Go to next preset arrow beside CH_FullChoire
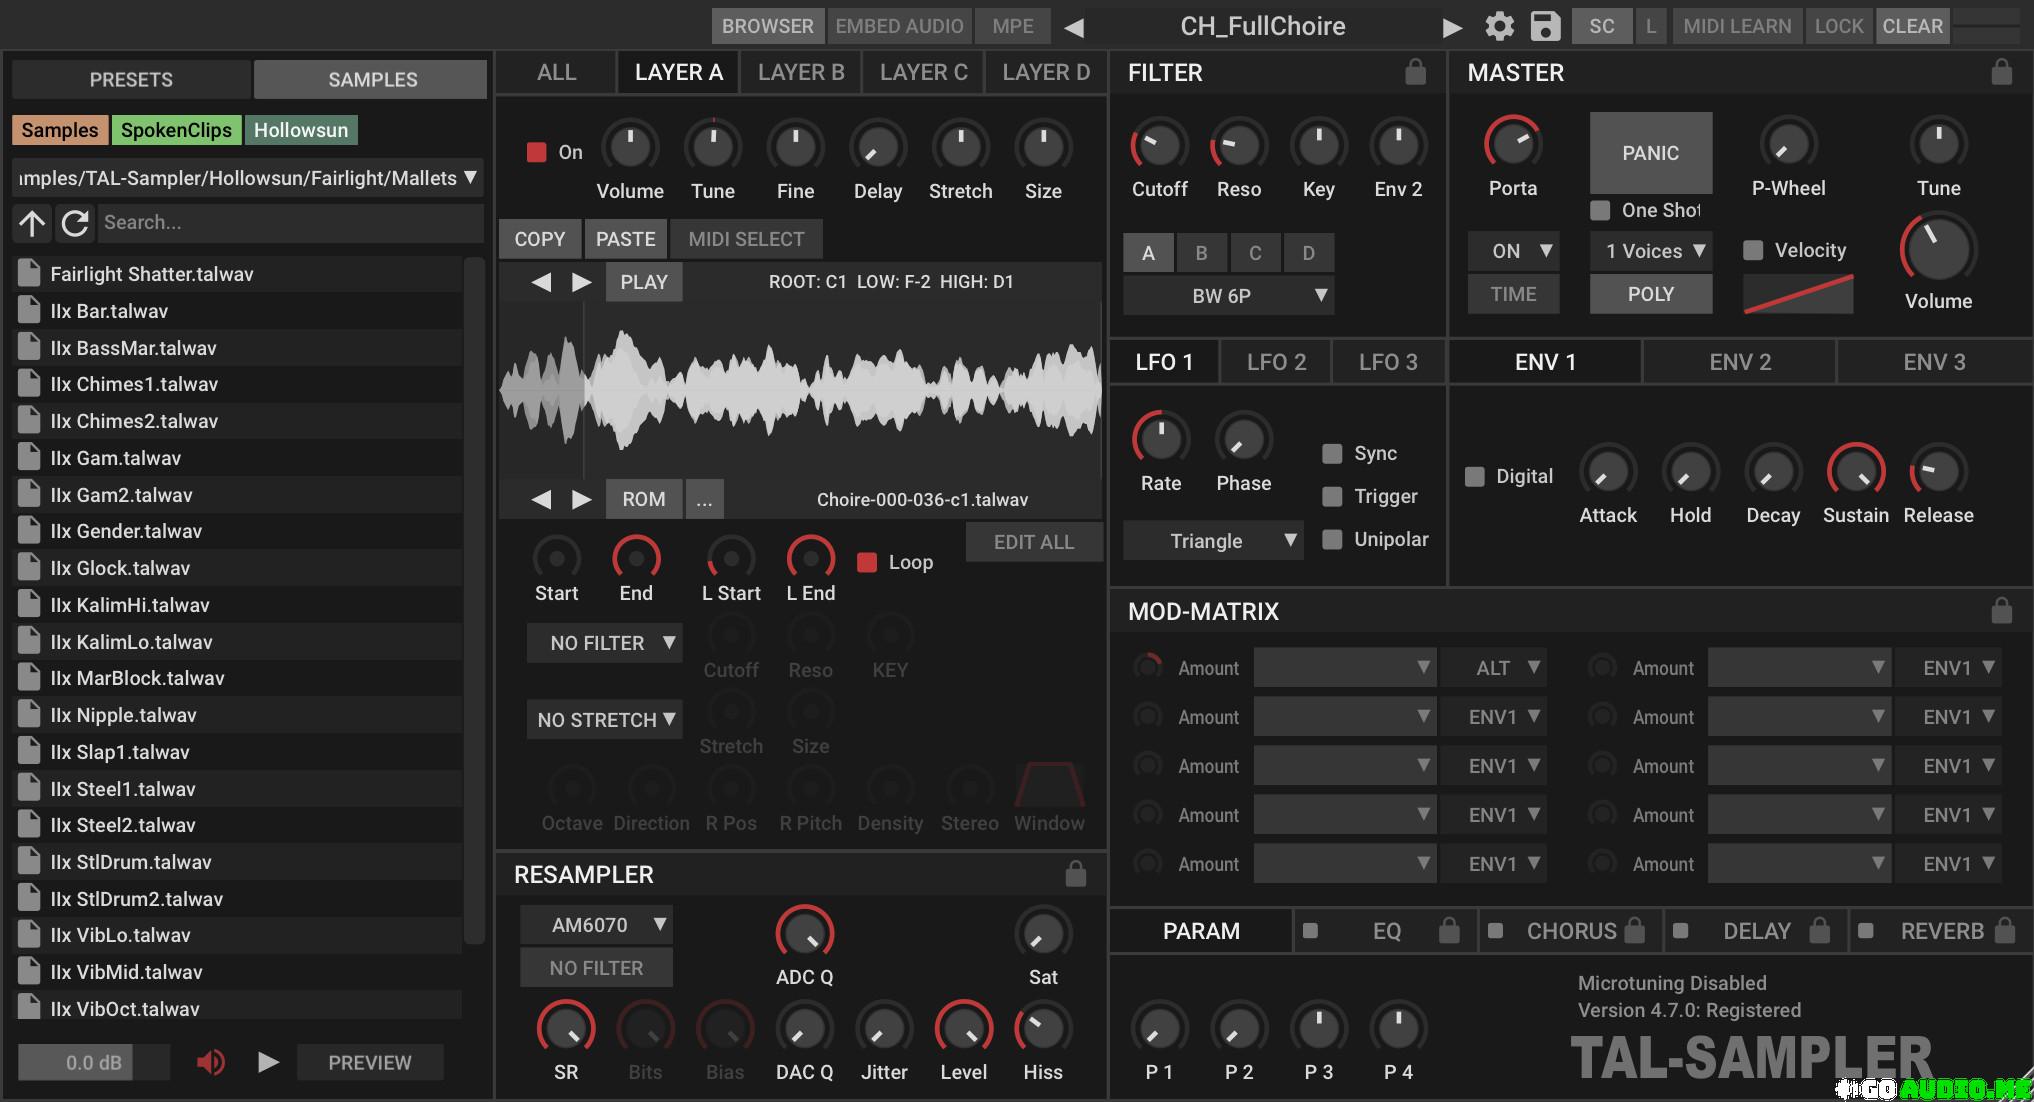This screenshot has width=2034, height=1102. [x=1452, y=27]
